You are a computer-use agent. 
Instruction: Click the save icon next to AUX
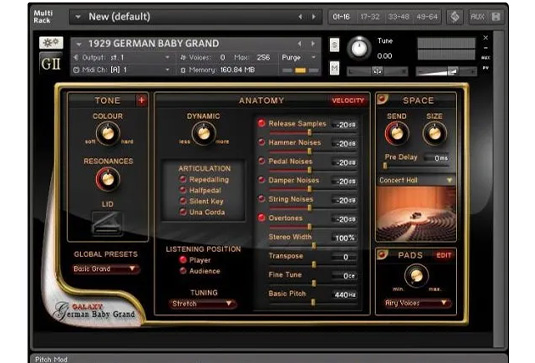(496, 17)
